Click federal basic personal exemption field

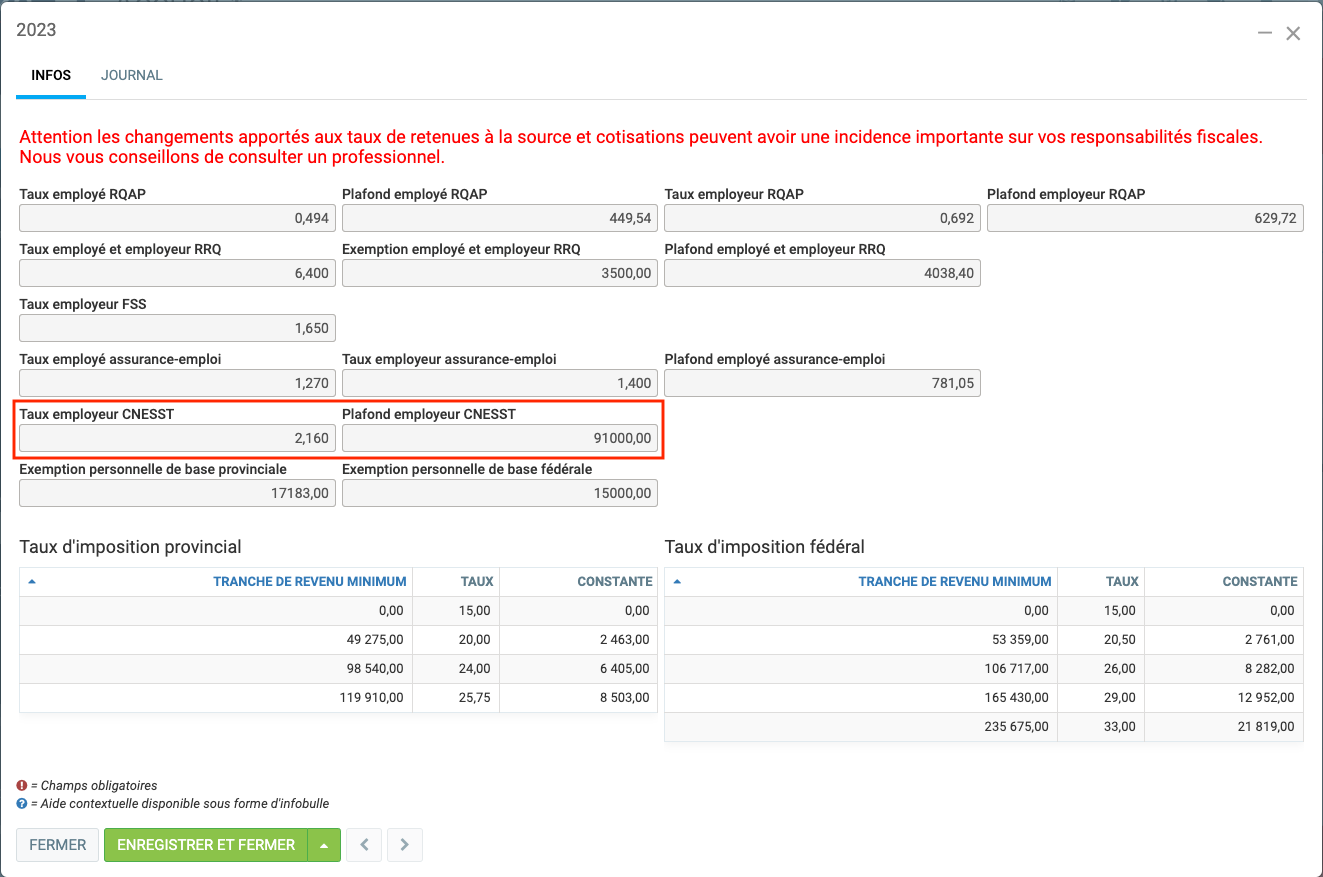499,493
